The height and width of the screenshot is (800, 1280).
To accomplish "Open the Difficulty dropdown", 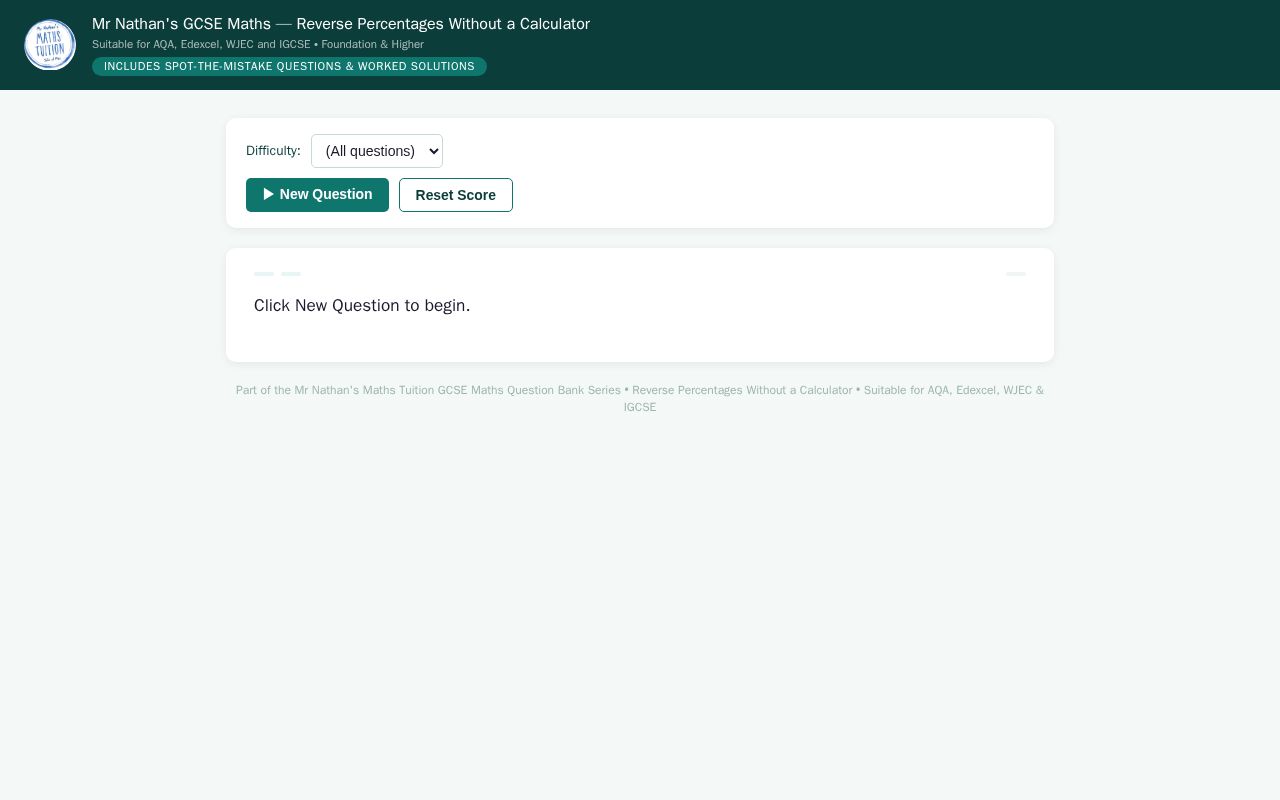I will click(377, 151).
